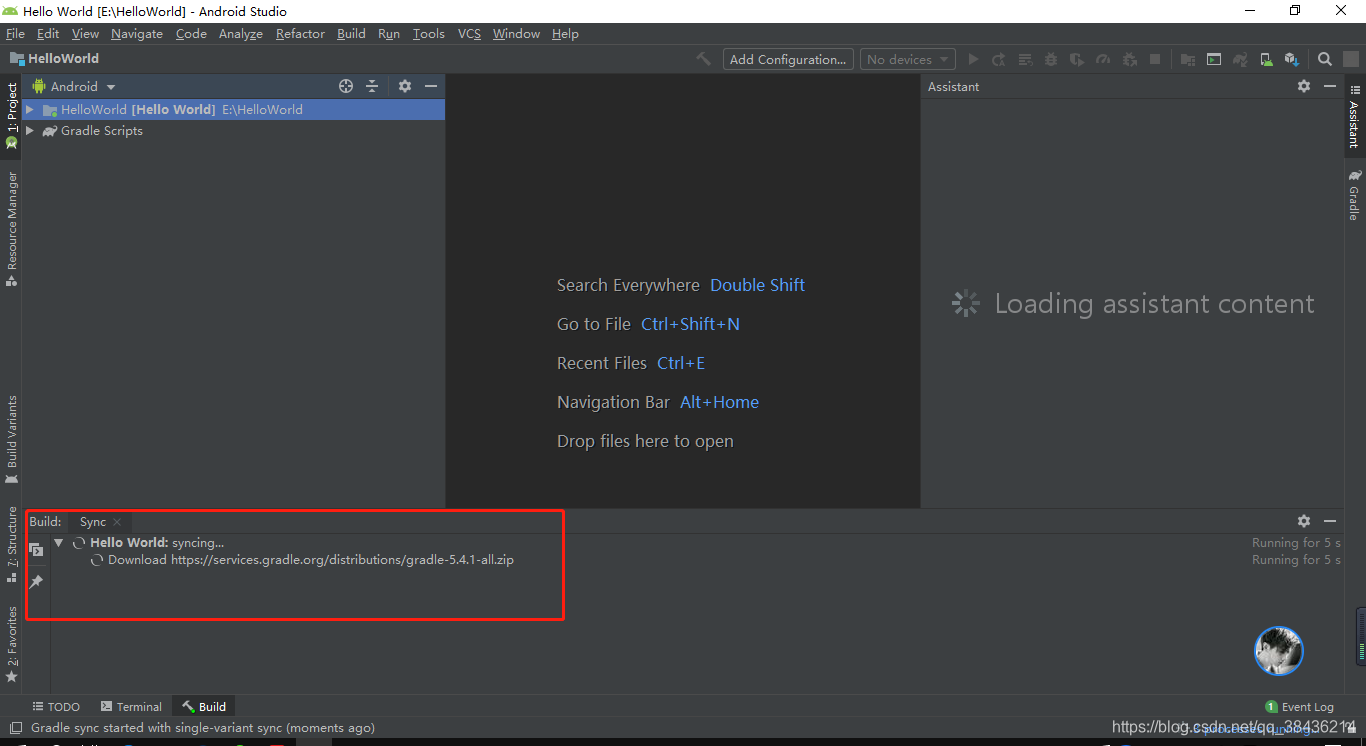Open the Tools menu
The image size is (1366, 746).
(x=429, y=33)
